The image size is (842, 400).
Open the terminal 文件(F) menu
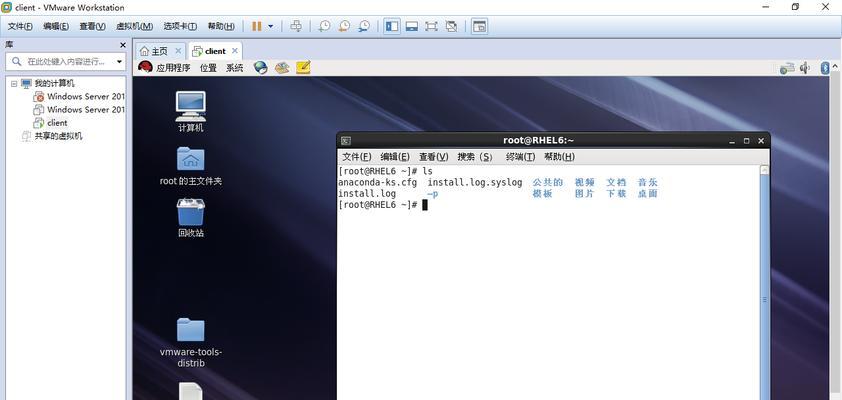pyautogui.click(x=357, y=157)
